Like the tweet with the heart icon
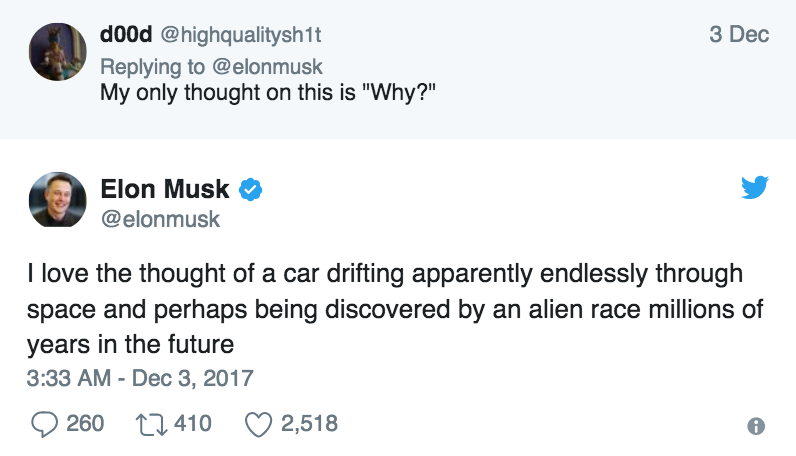The width and height of the screenshot is (796, 456). (x=259, y=424)
